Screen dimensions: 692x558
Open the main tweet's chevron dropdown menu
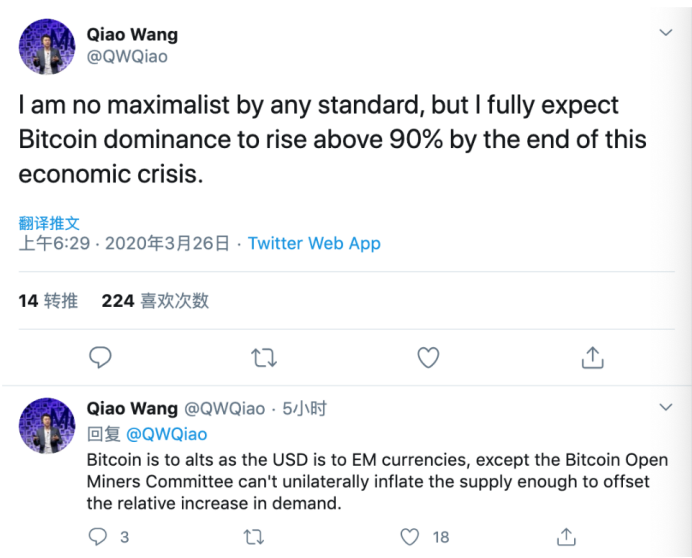coord(666,32)
